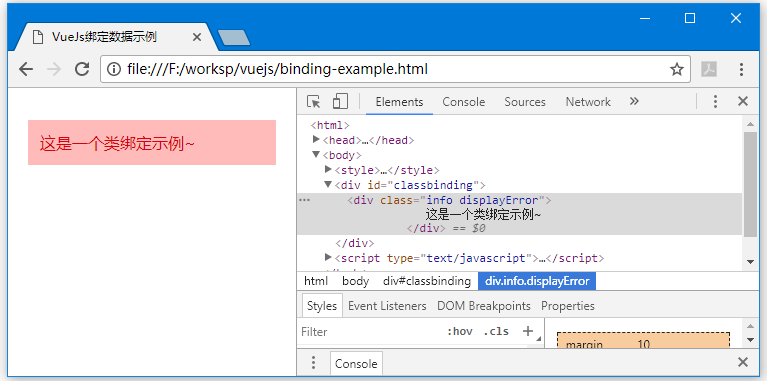Close the DevTools panel
The height and width of the screenshot is (381, 767).
743,101
